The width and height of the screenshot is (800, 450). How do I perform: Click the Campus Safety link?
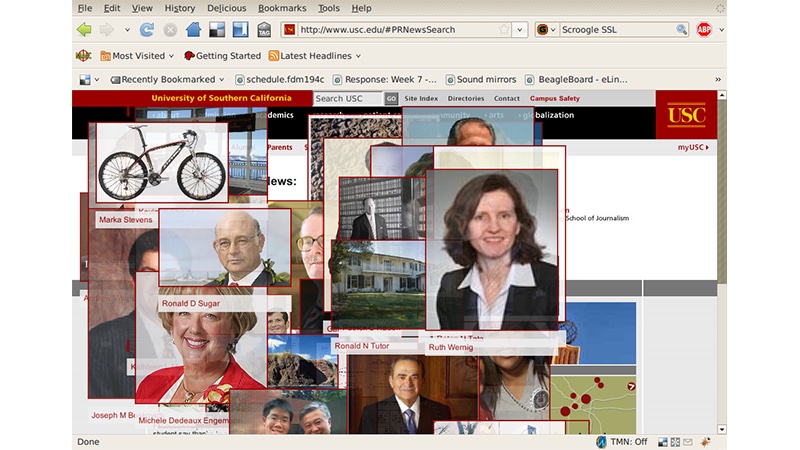pyautogui.click(x=555, y=98)
